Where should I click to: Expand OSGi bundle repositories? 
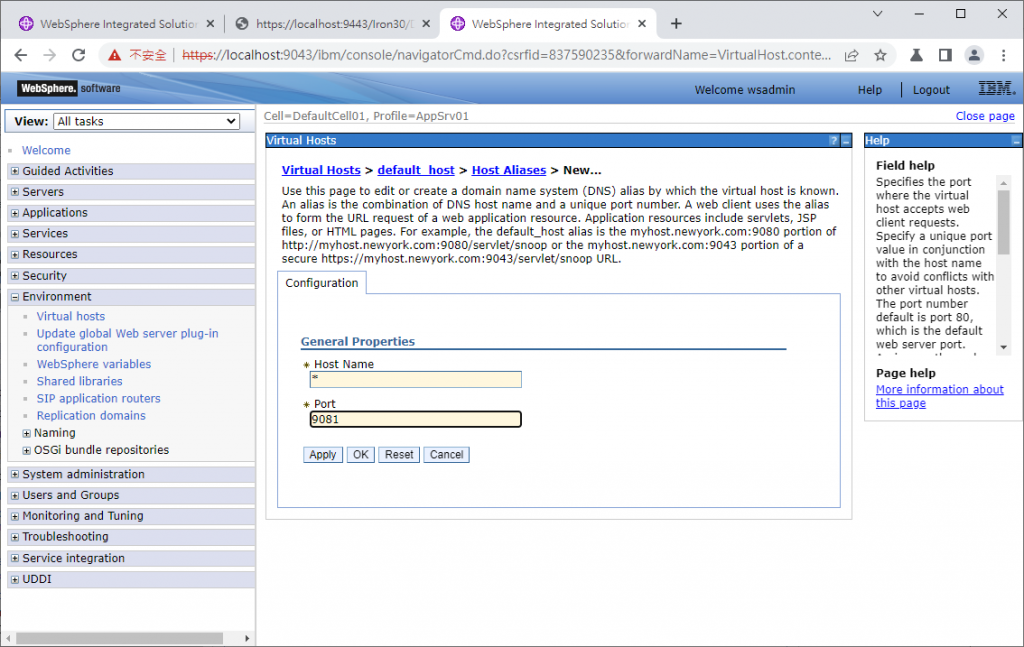(x=27, y=450)
